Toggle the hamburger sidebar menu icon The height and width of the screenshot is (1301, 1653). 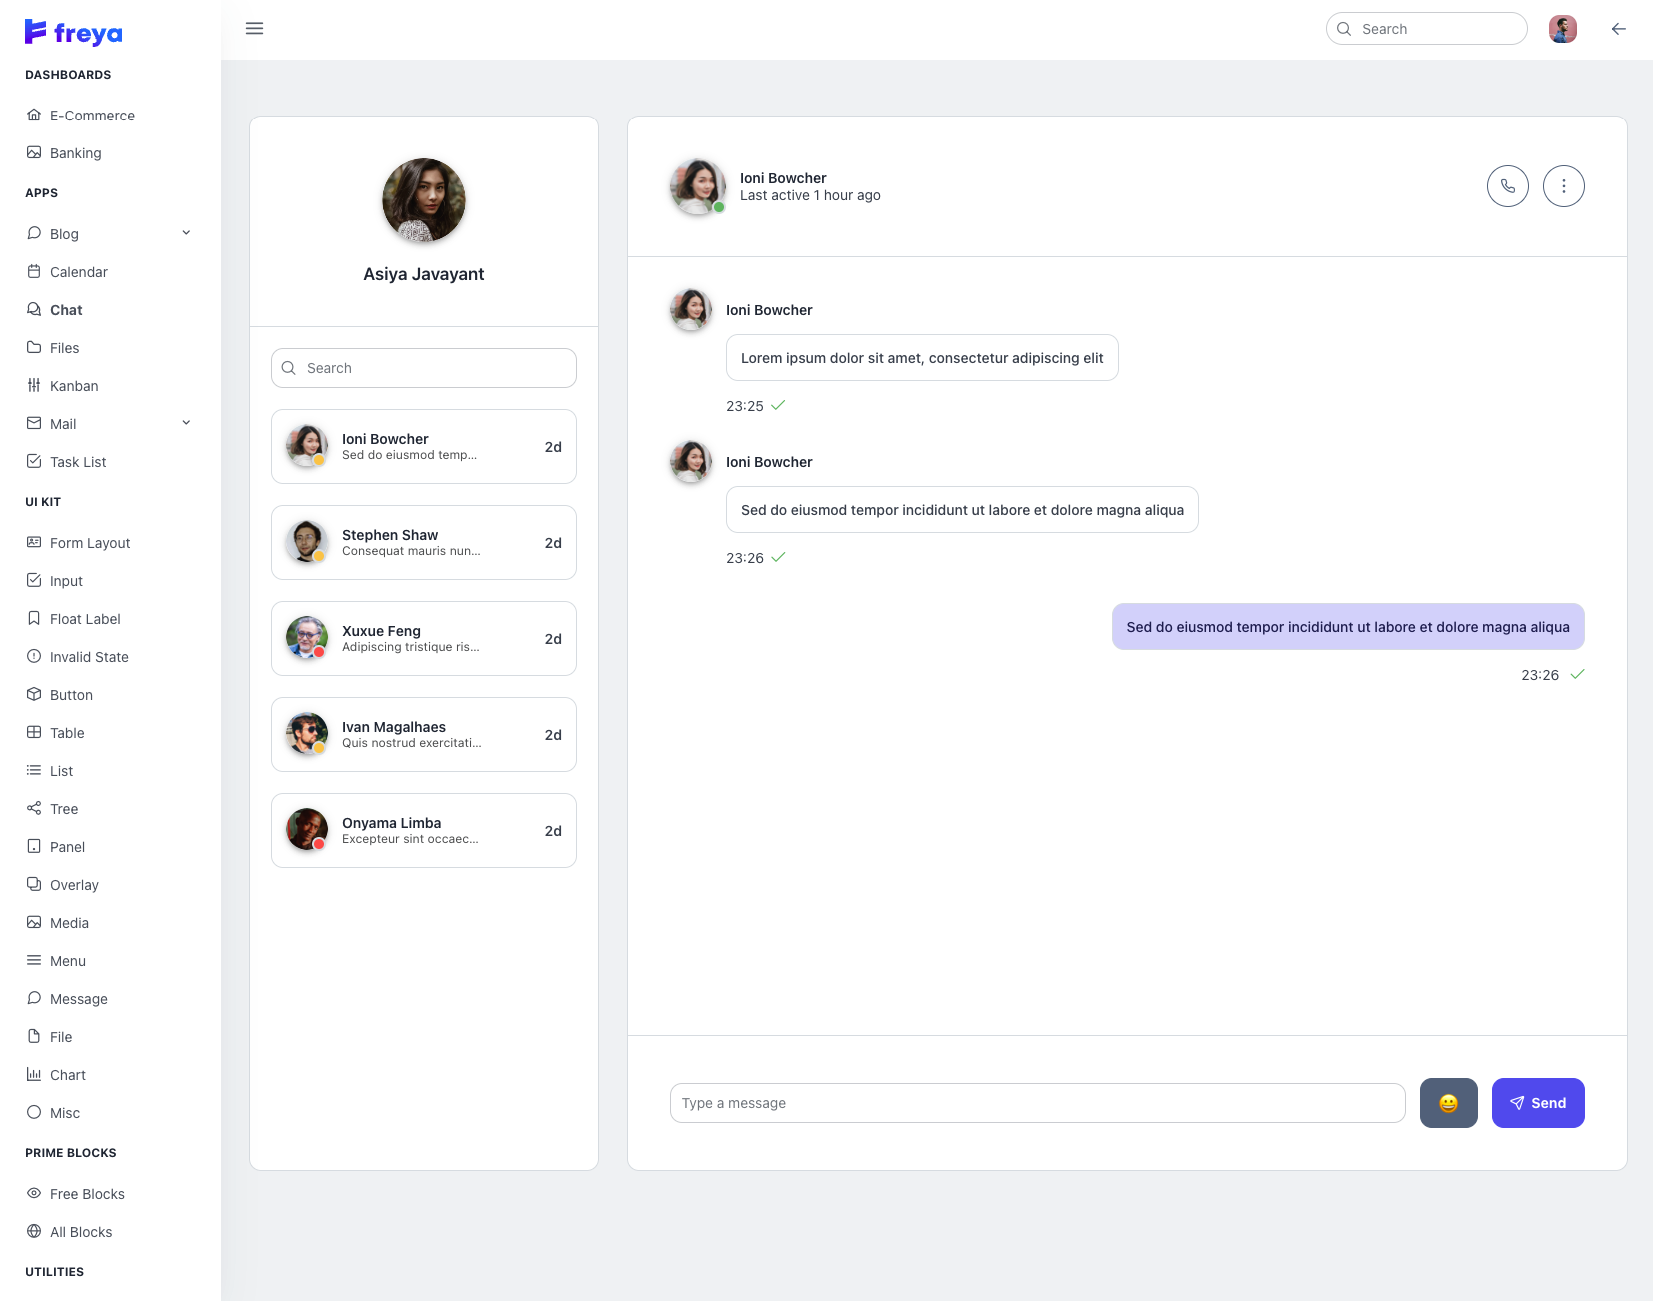pos(255,29)
